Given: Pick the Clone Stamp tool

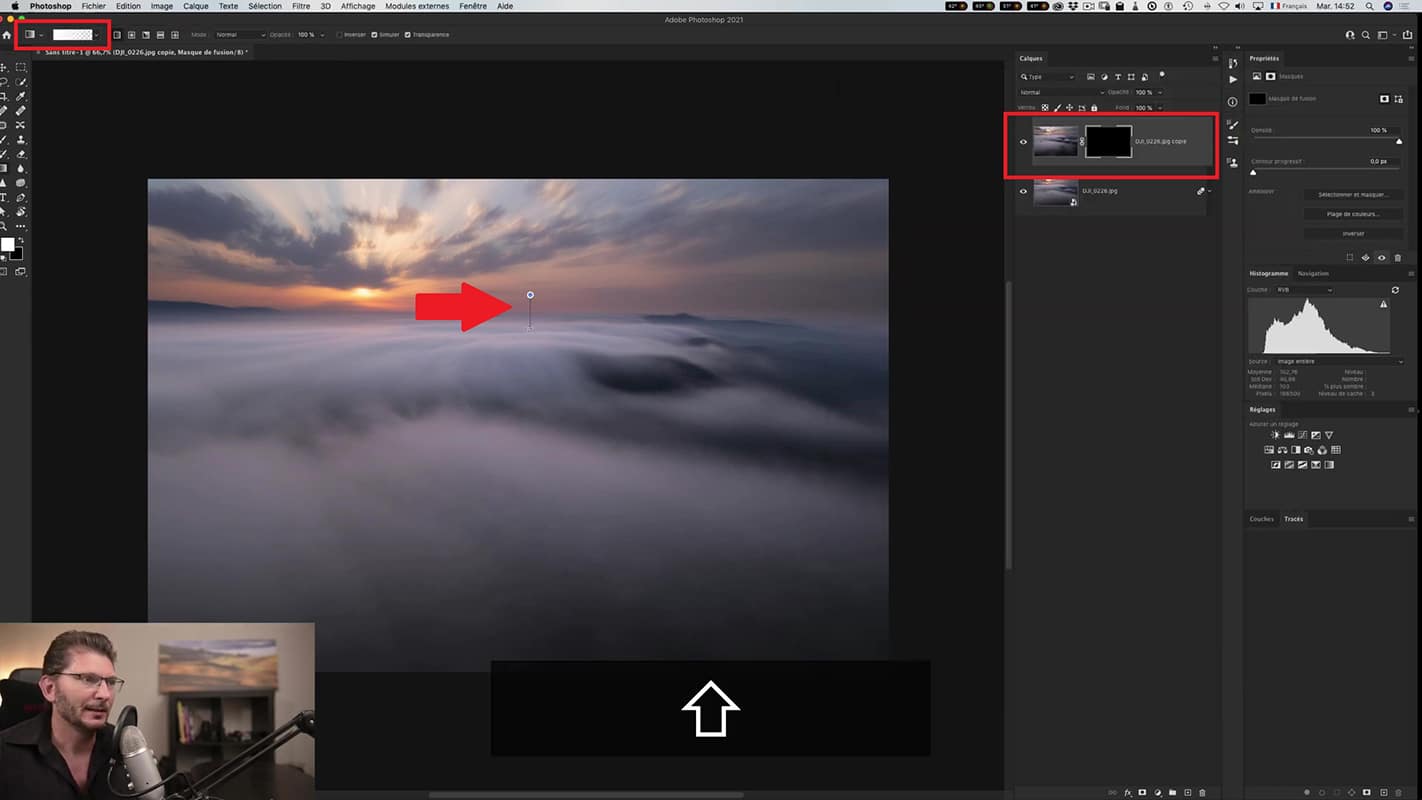Looking at the screenshot, I should click(20, 140).
